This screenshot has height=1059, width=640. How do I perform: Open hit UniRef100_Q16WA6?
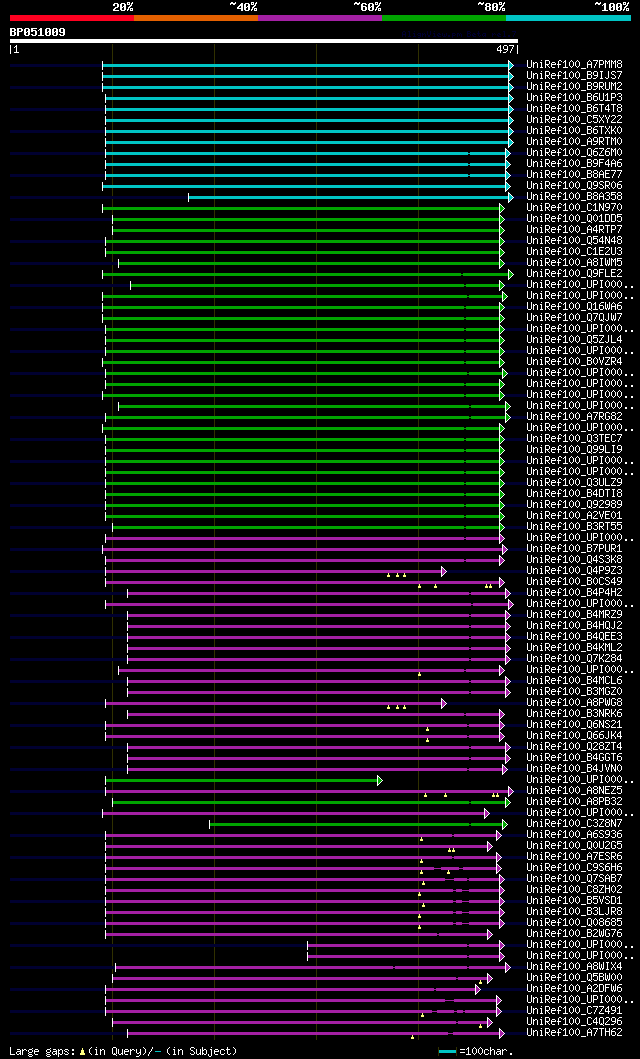coord(575,307)
